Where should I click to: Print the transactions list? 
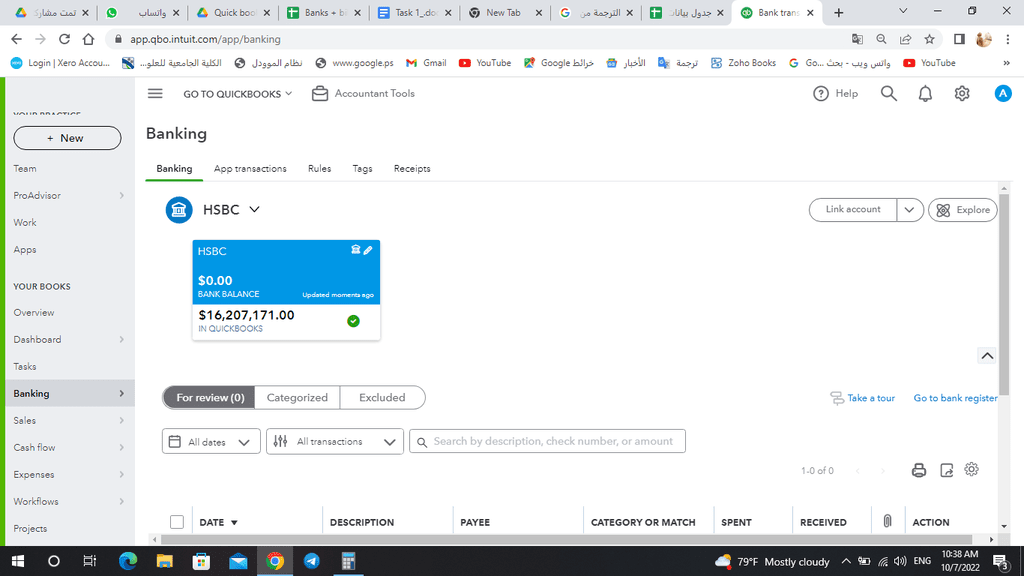coord(918,470)
